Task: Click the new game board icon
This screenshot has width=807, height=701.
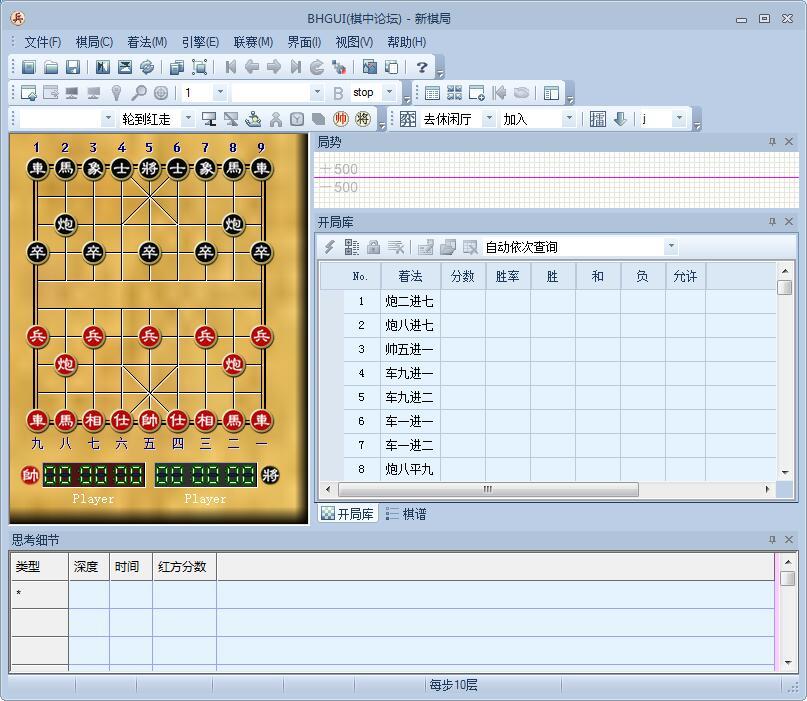Action: pyautogui.click(x=29, y=67)
